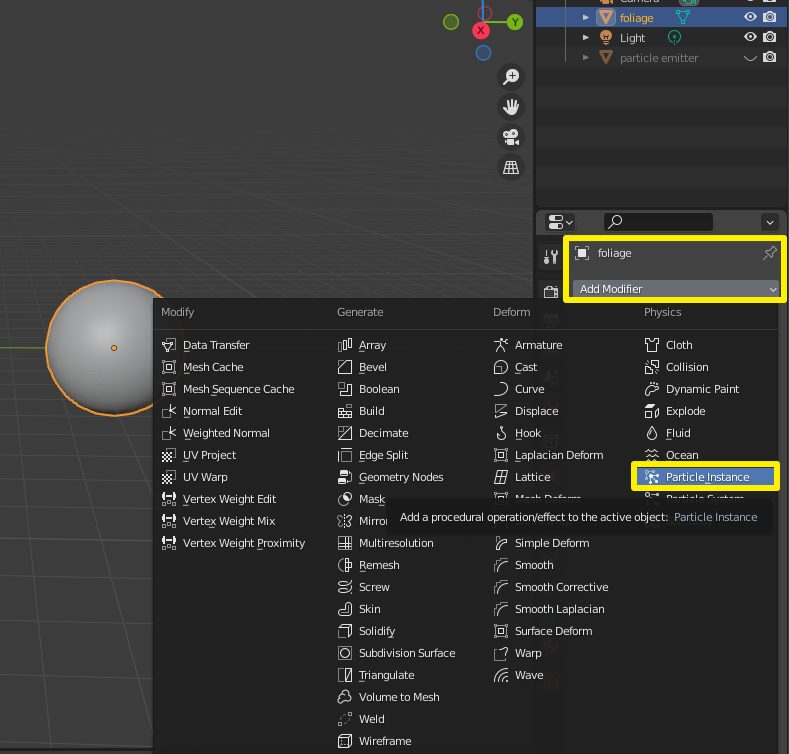Click the properties search field
The width and height of the screenshot is (789, 754).
(658, 222)
